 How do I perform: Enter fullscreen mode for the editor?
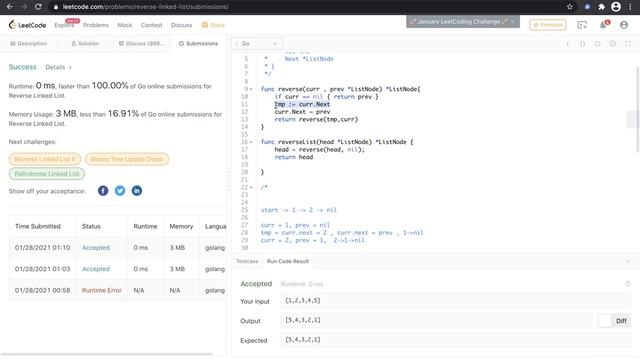(x=628, y=44)
